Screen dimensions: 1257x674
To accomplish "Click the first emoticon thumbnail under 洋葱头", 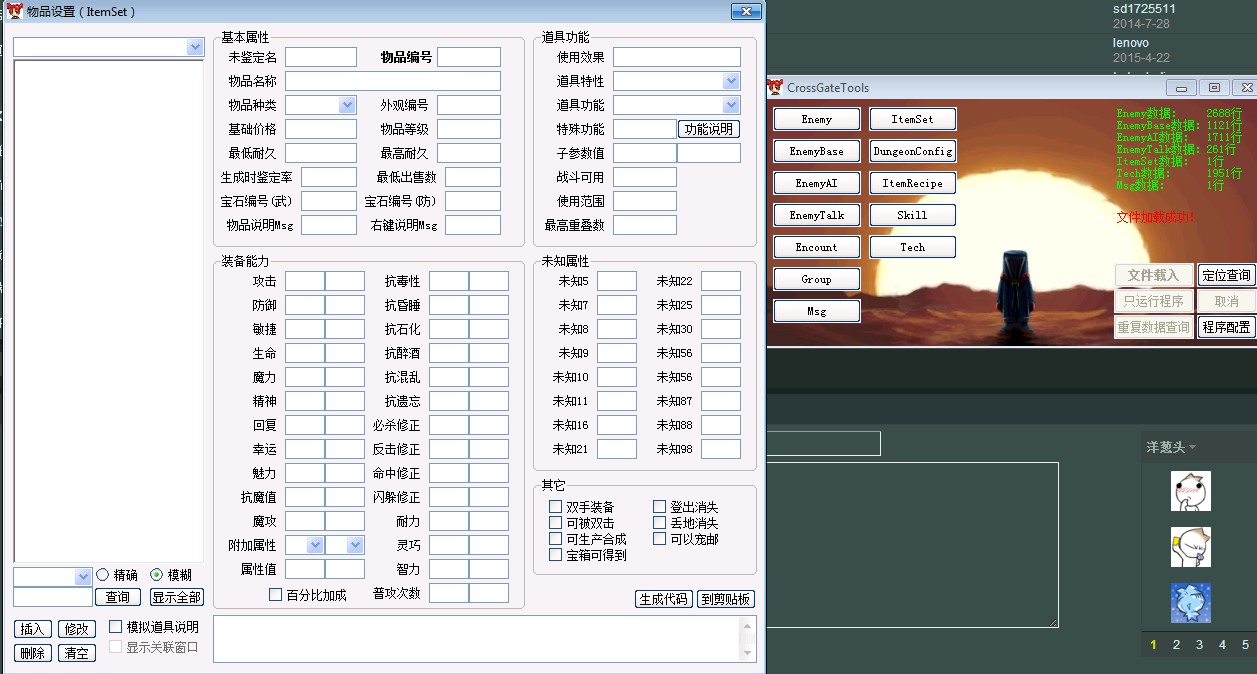I will pyautogui.click(x=1190, y=491).
